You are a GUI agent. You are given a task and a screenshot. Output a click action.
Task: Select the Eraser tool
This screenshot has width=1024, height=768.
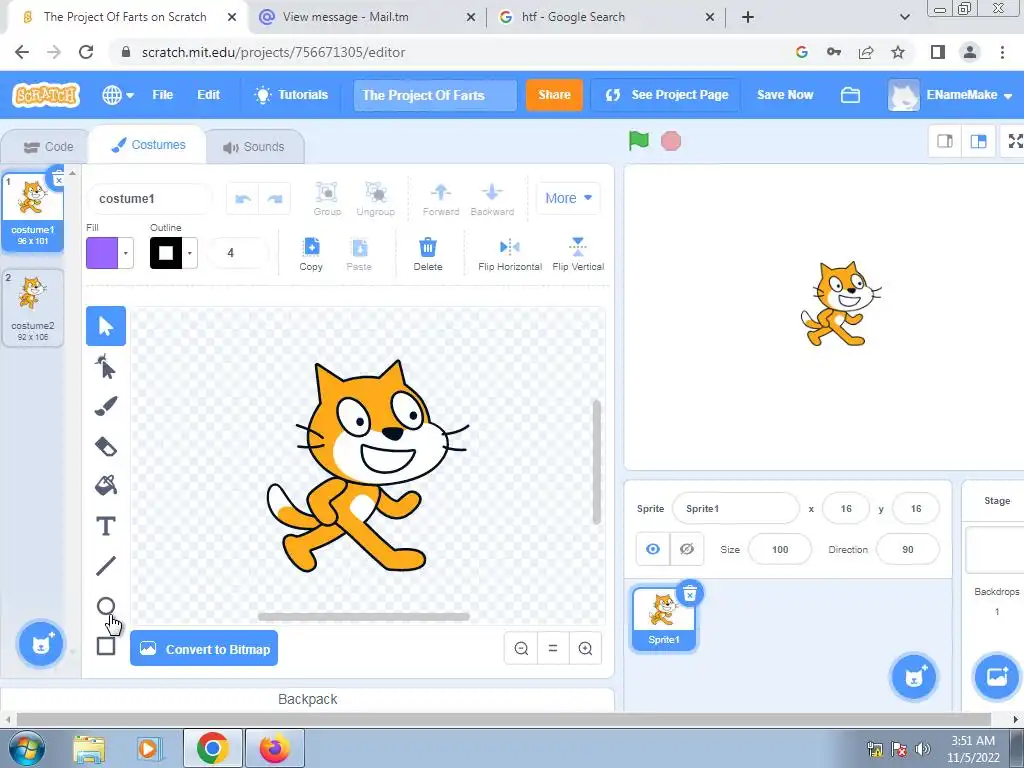[106, 447]
